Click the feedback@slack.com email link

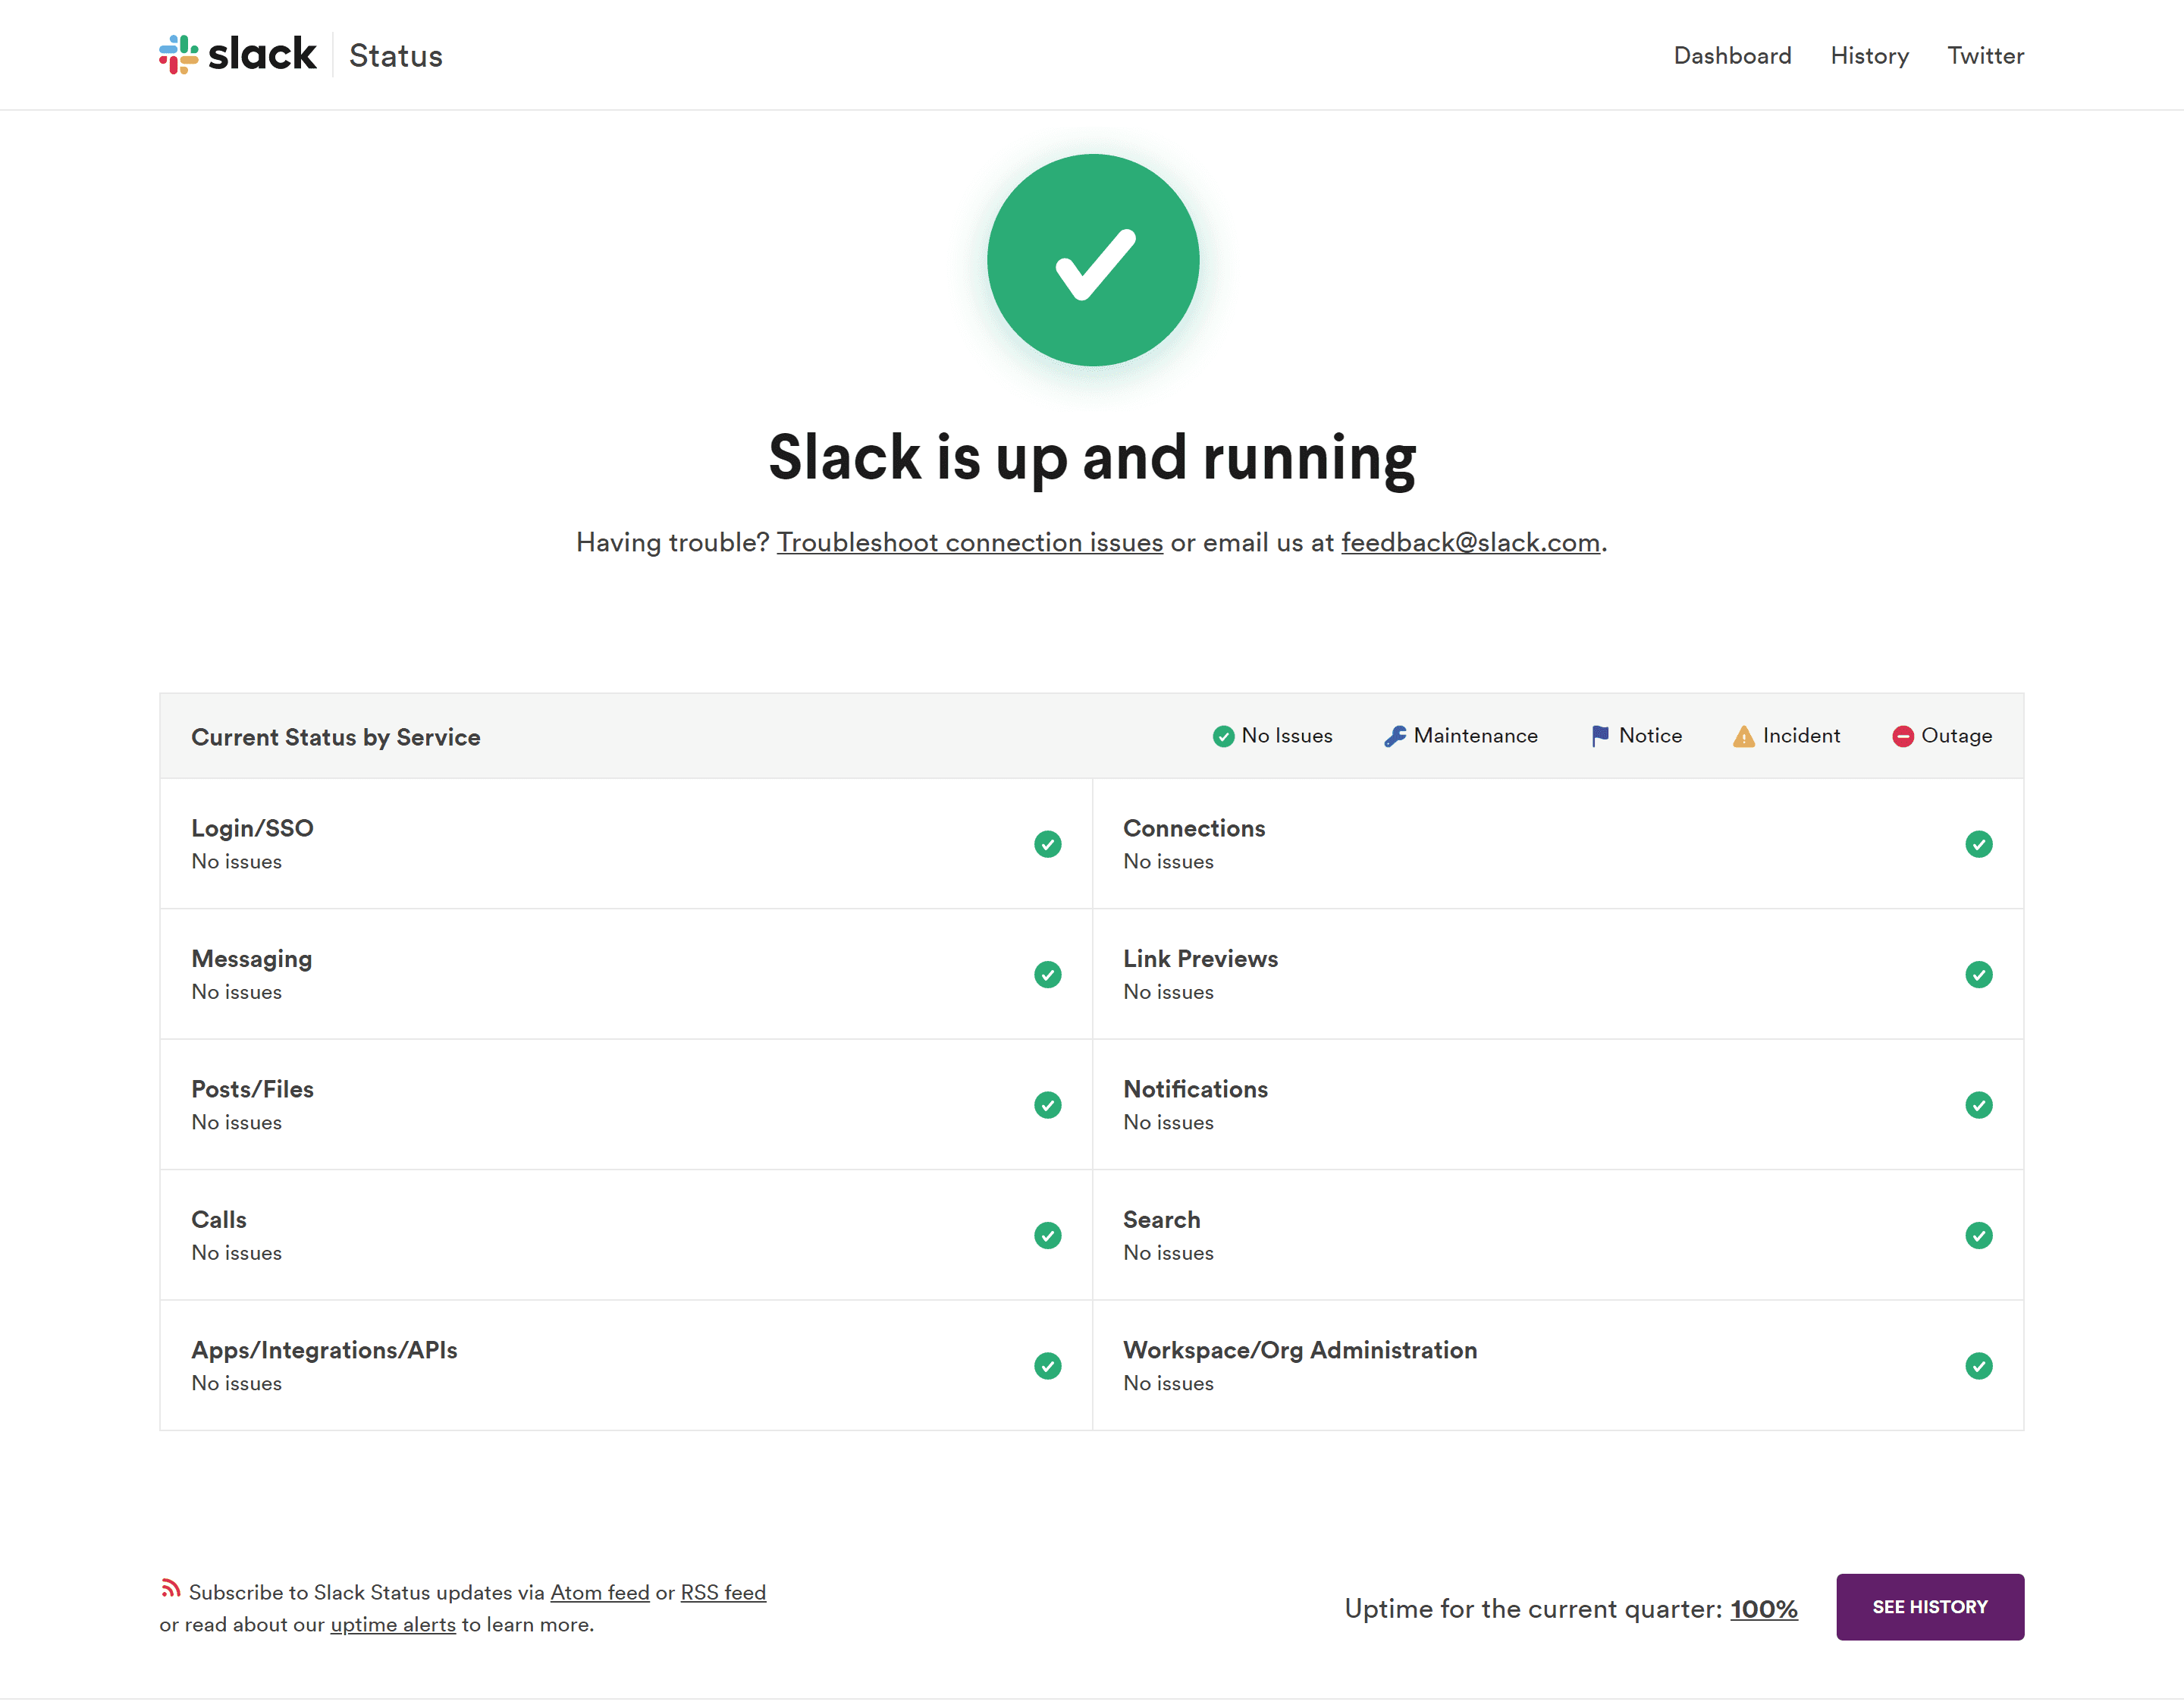coord(1470,542)
